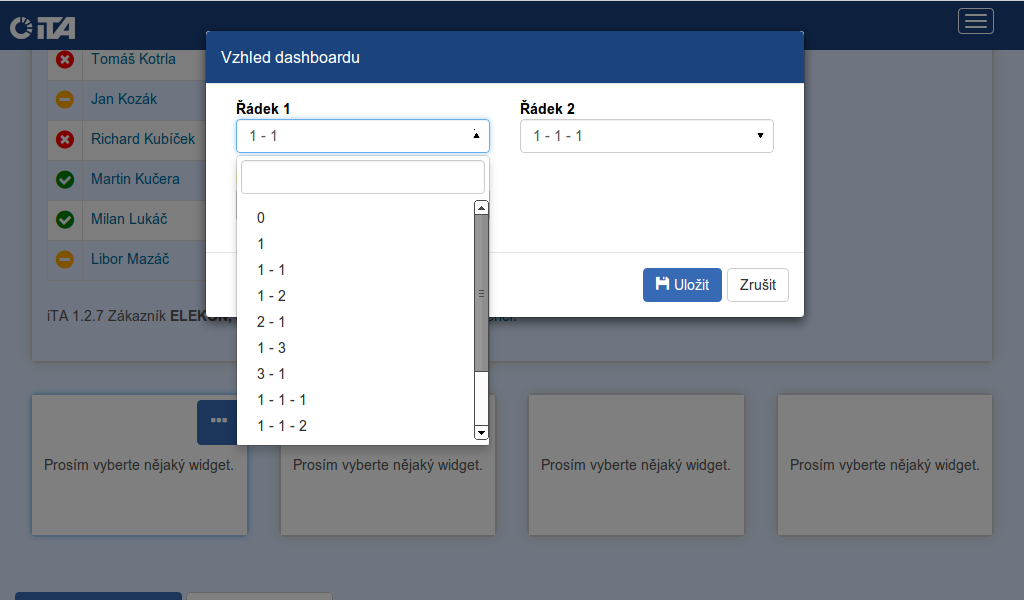Image resolution: width=1024 pixels, height=600 pixels.
Task: Click red cross icon beside Tomáš Kotrla
Action: [65, 60]
